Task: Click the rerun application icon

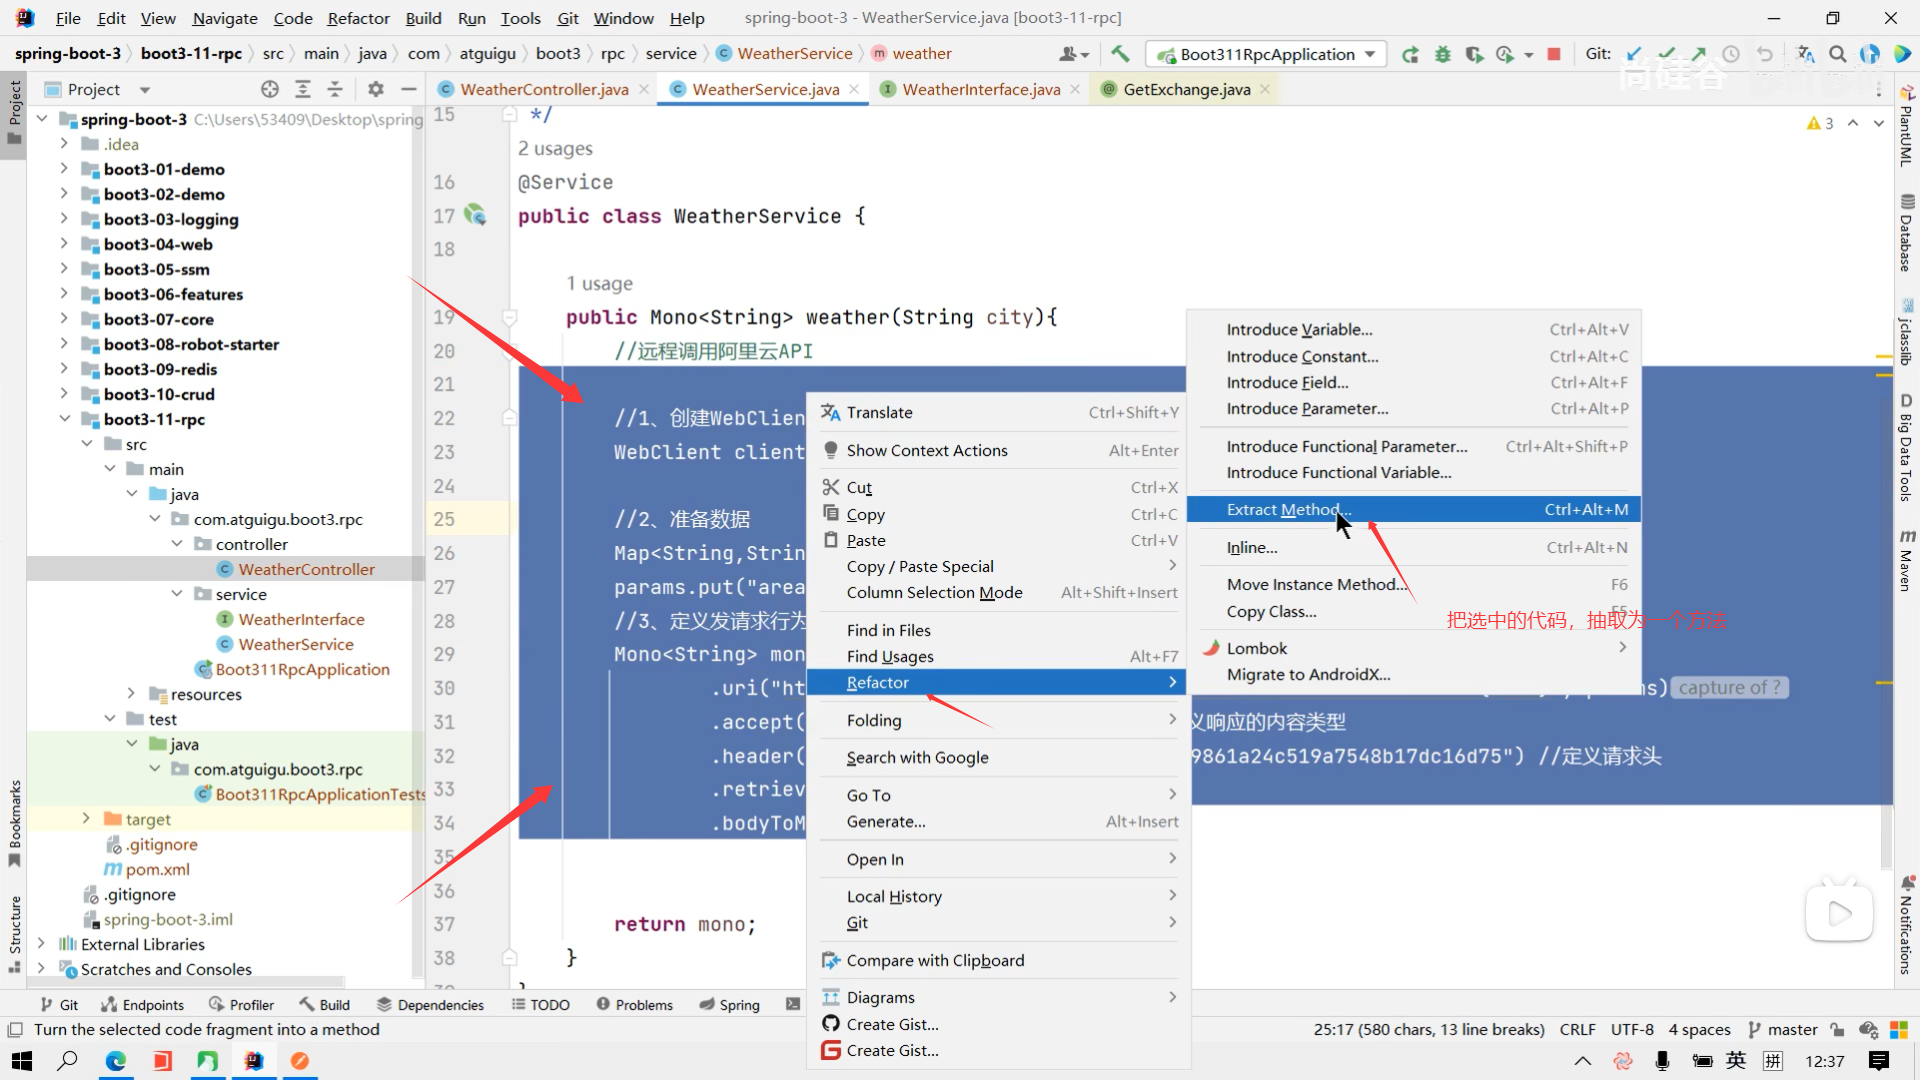Action: [1410, 54]
